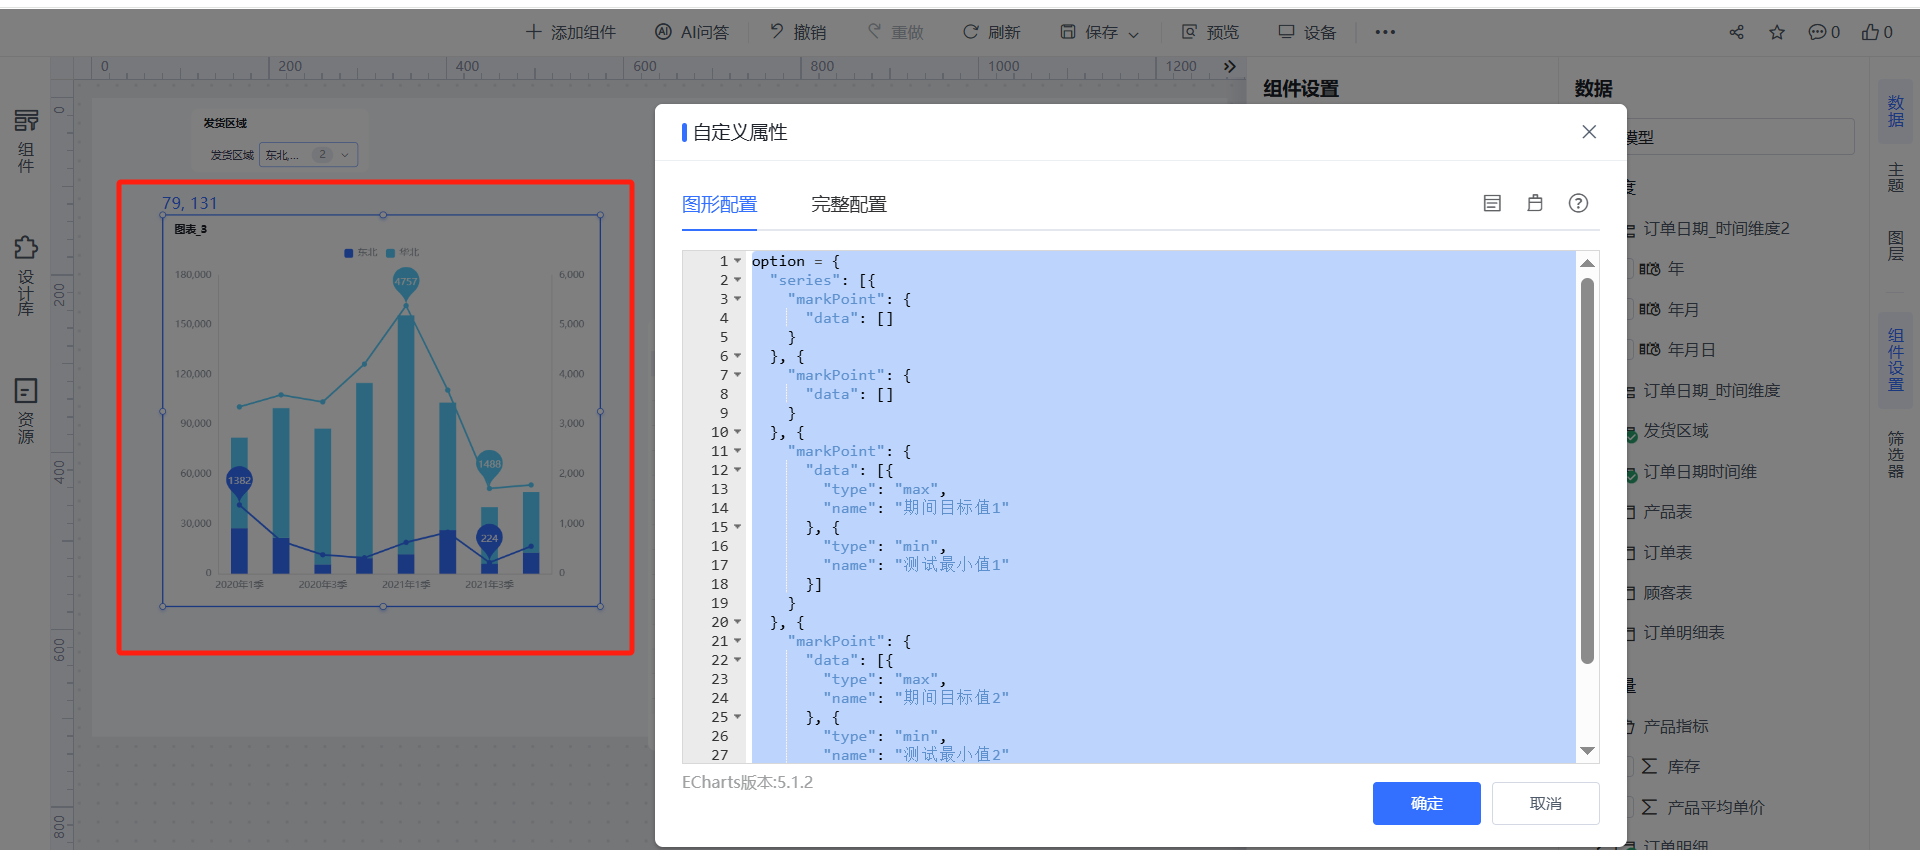Open the AI问答 assistant
Screen dimensions: 1920x850
tap(692, 32)
